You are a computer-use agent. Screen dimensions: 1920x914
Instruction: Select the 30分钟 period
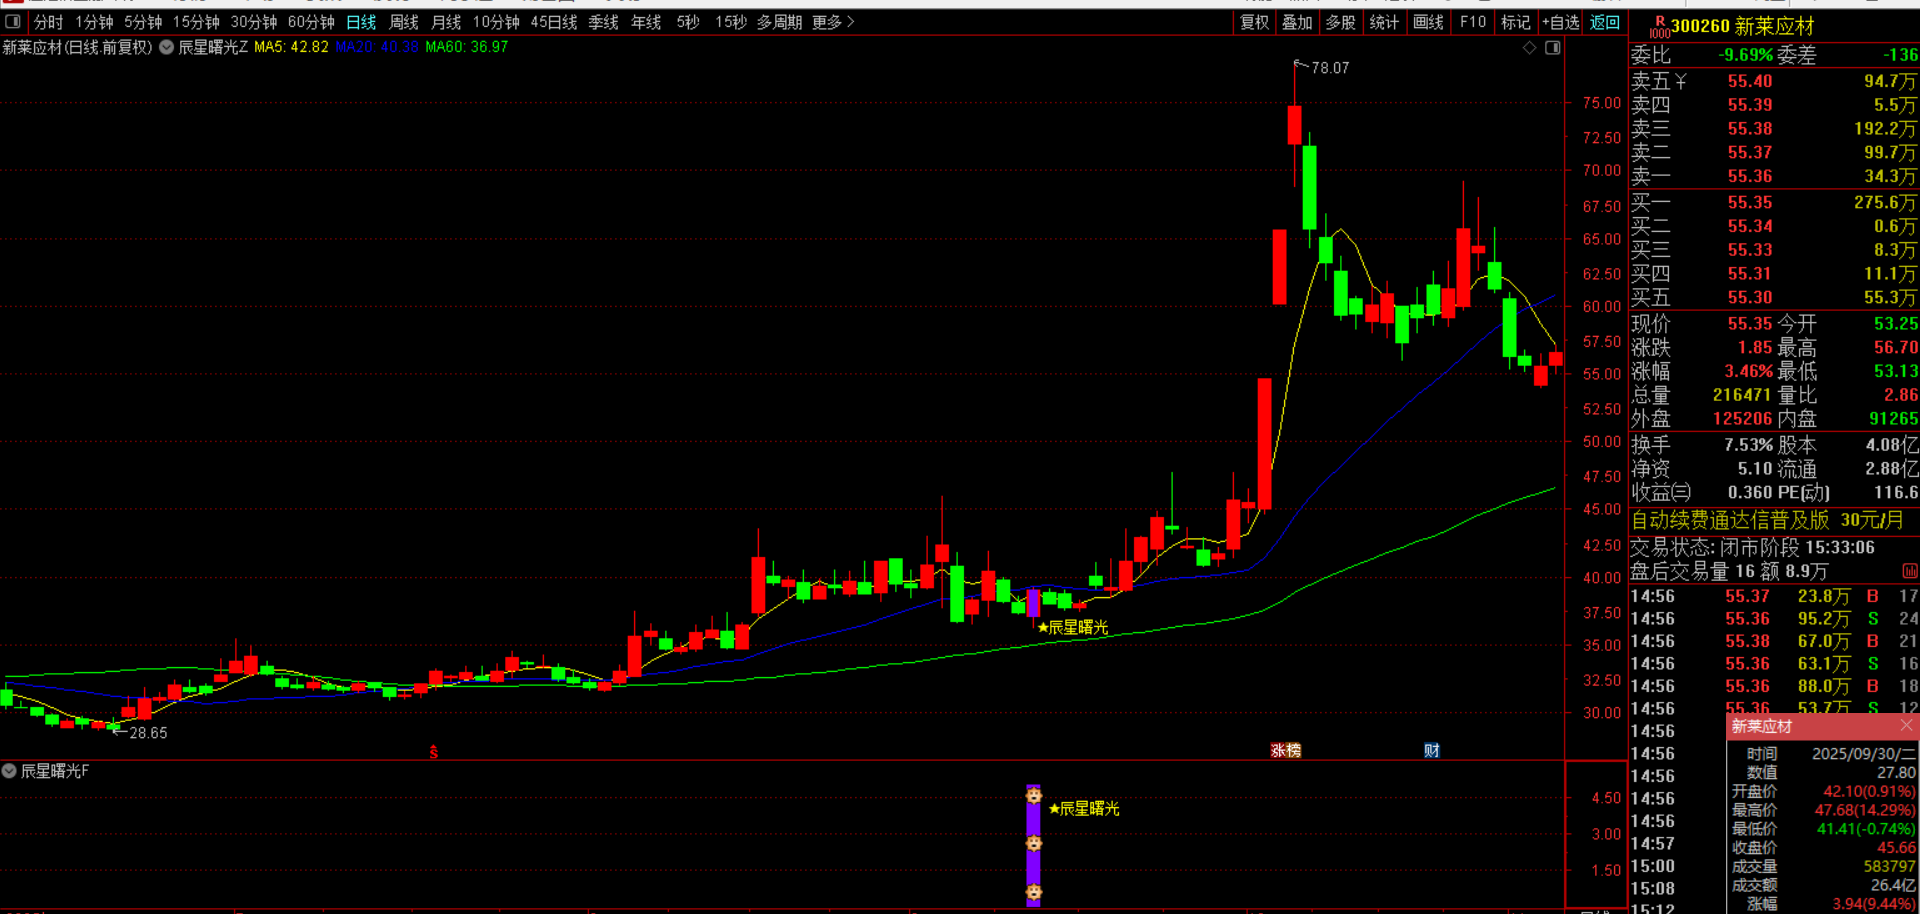(254, 22)
